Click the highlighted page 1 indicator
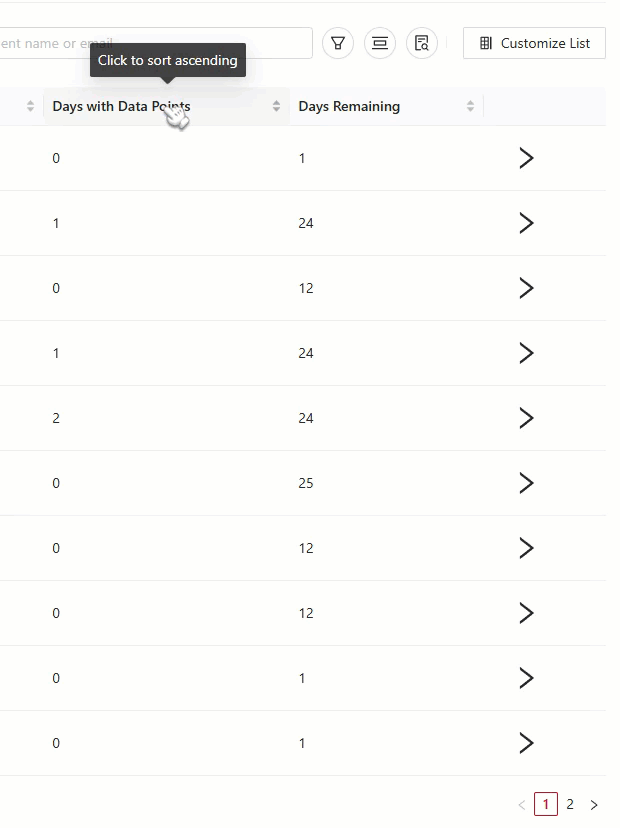The height and width of the screenshot is (828, 620). coord(545,803)
